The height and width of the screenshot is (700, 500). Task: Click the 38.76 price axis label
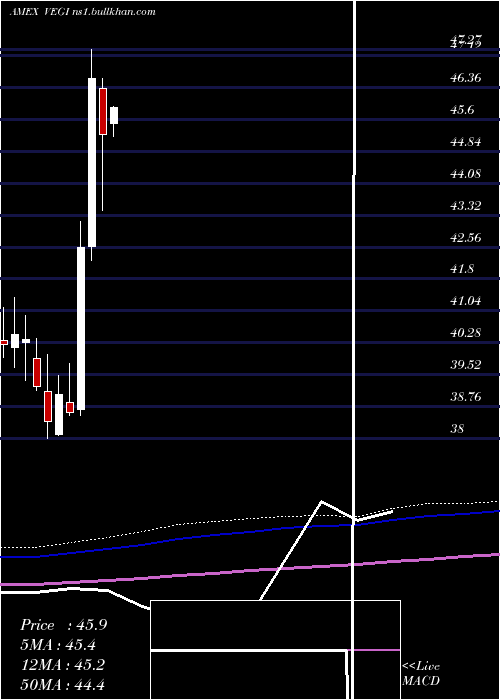[466, 397]
